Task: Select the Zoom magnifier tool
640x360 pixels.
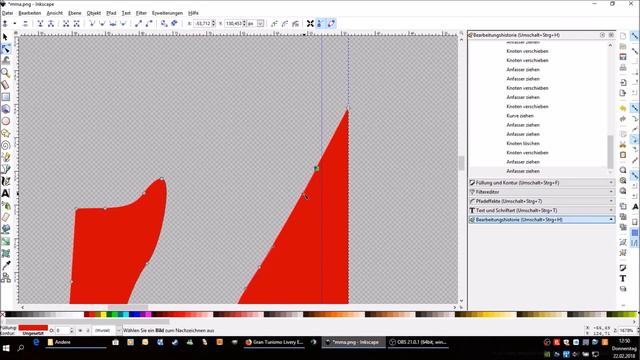Action: (x=6, y=73)
